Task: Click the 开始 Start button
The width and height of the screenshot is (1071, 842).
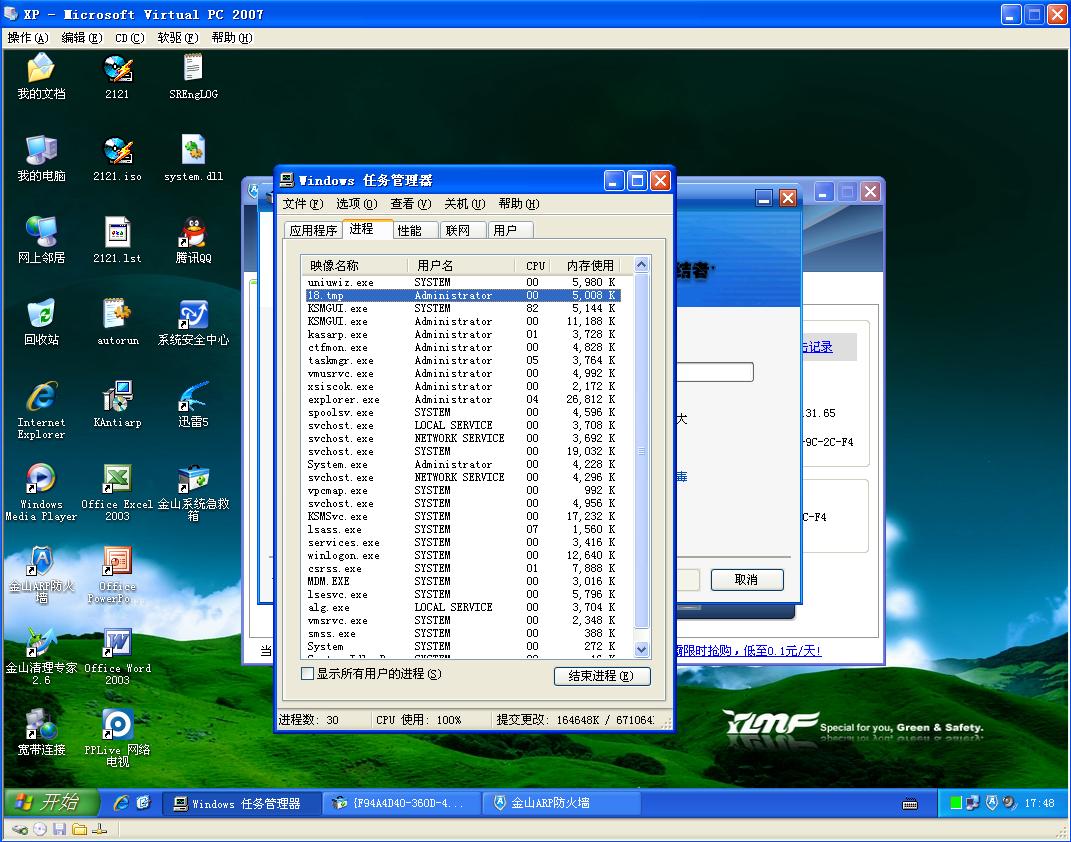Action: (50, 802)
